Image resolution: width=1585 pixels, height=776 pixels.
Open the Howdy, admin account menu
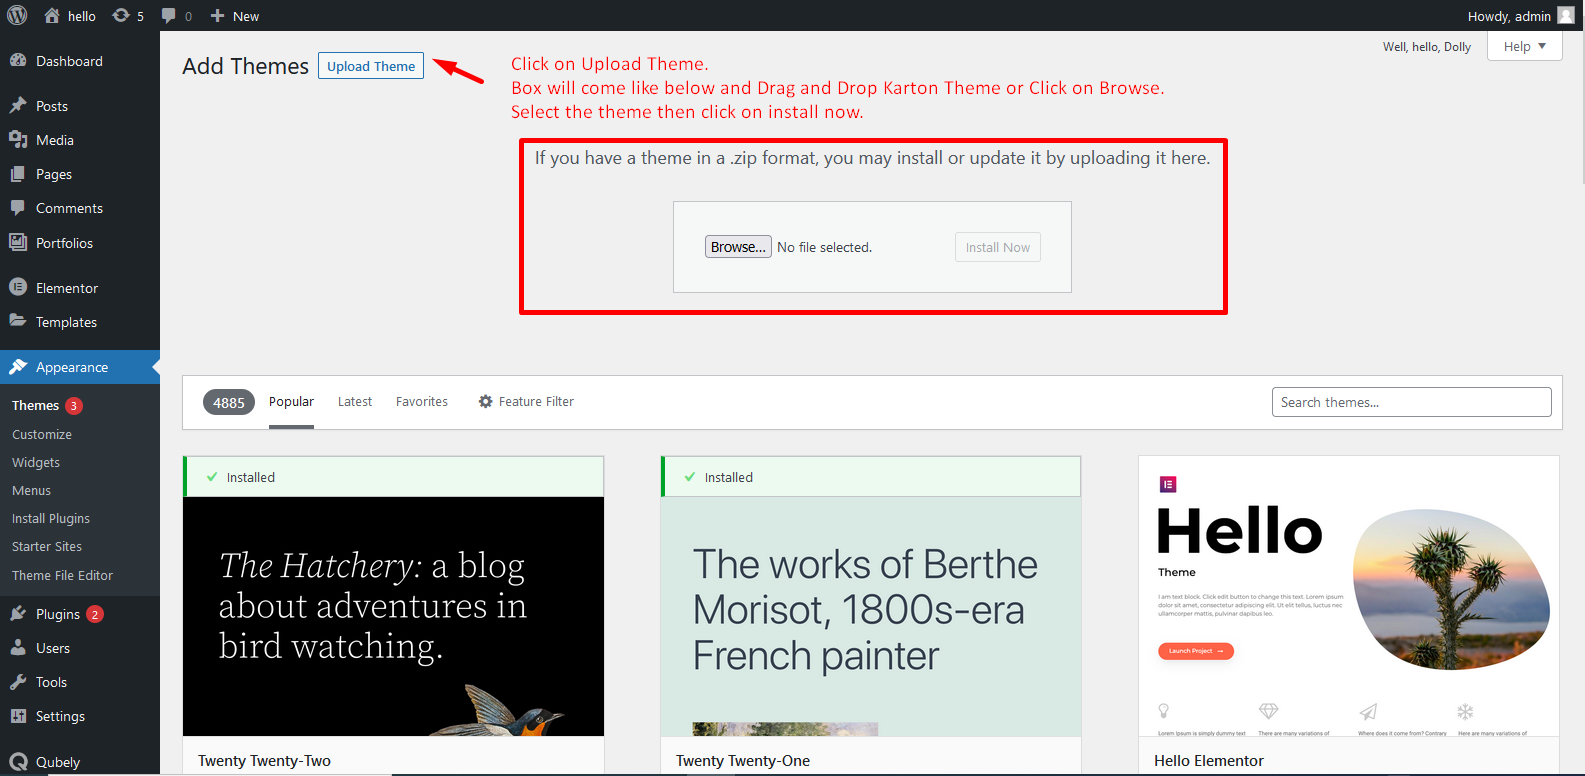(x=1508, y=16)
